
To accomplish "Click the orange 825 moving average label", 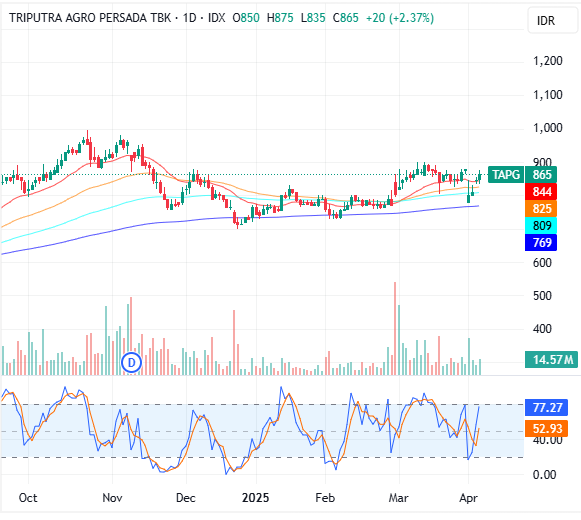I will pyautogui.click(x=541, y=209).
